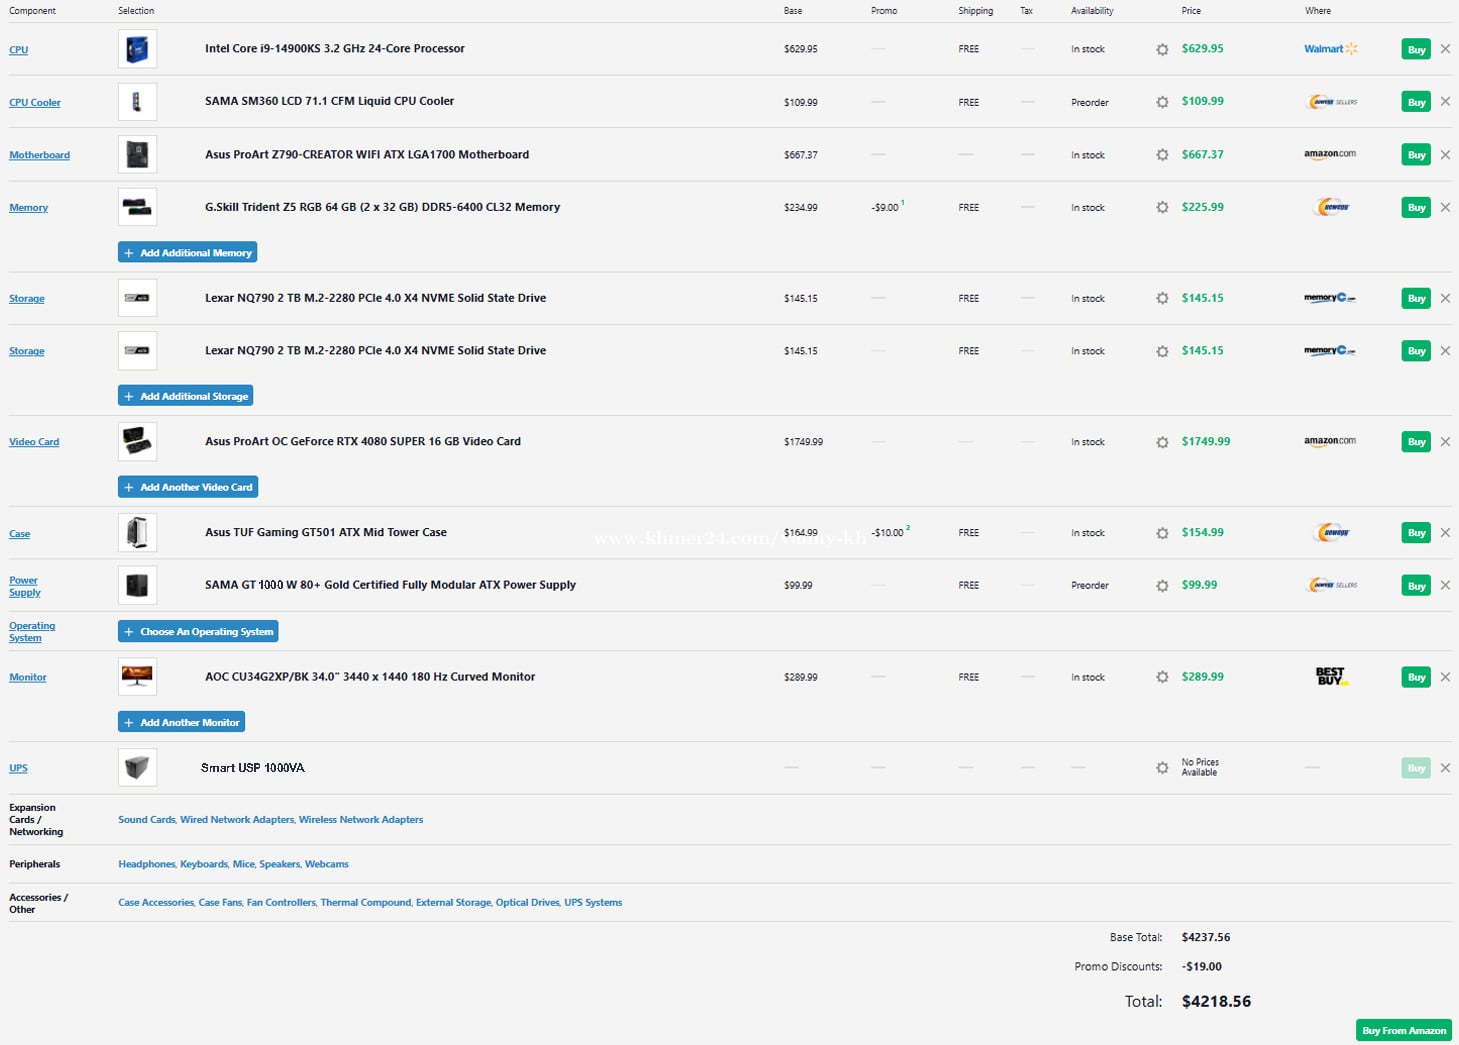This screenshot has width=1459, height=1045.
Task: Remove the AOC monitor with the X icon
Action: (x=1445, y=677)
